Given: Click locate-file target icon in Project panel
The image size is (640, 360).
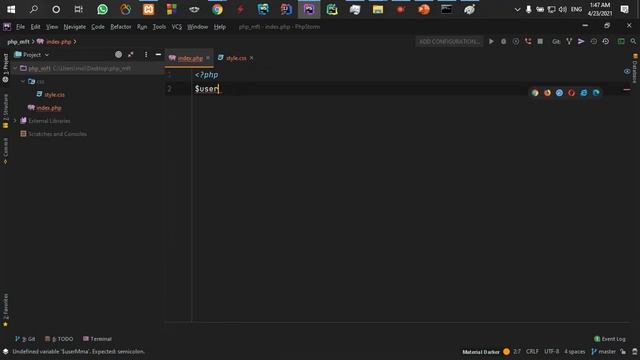Looking at the screenshot, I should point(118,54).
